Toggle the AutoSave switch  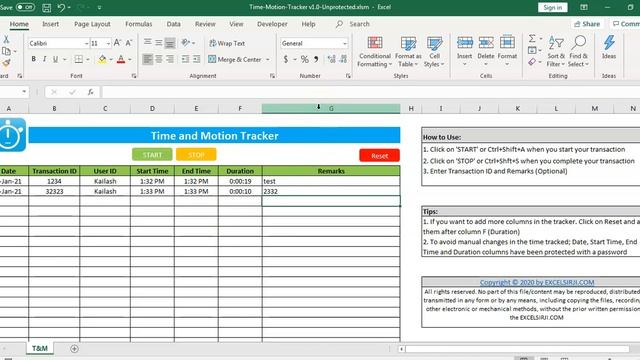tap(25, 7)
